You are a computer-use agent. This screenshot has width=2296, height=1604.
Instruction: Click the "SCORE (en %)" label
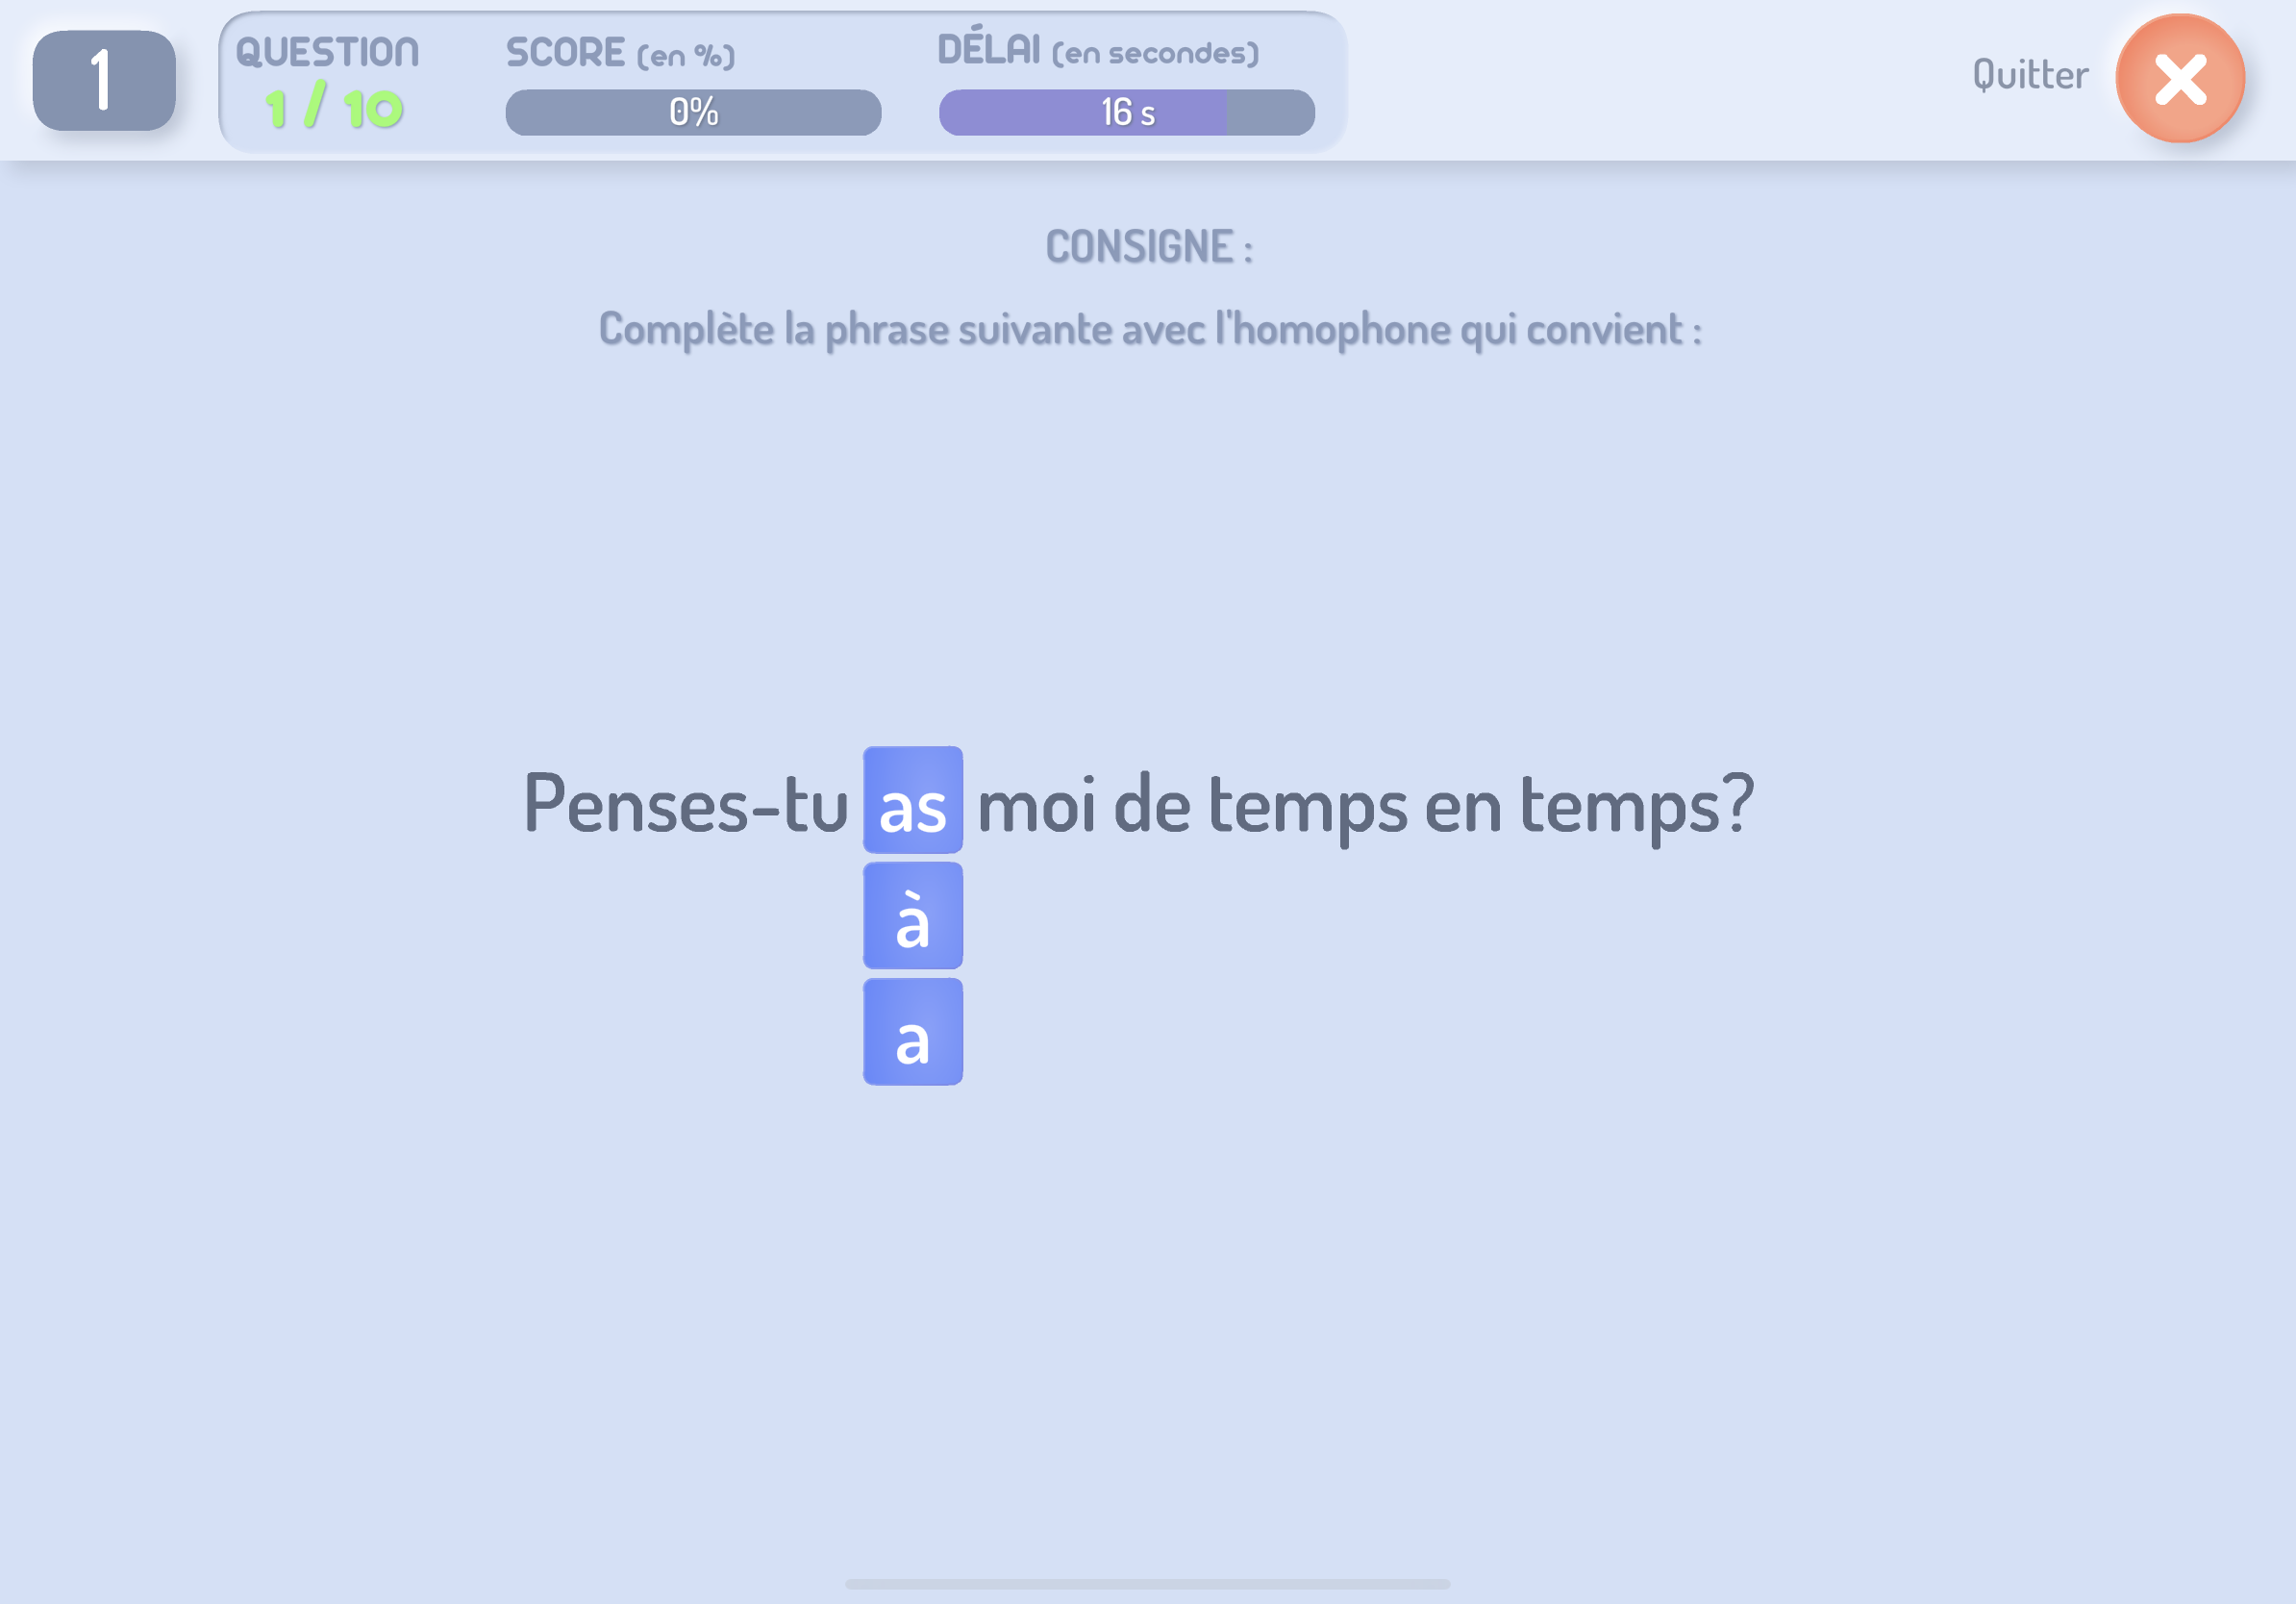[x=620, y=53]
